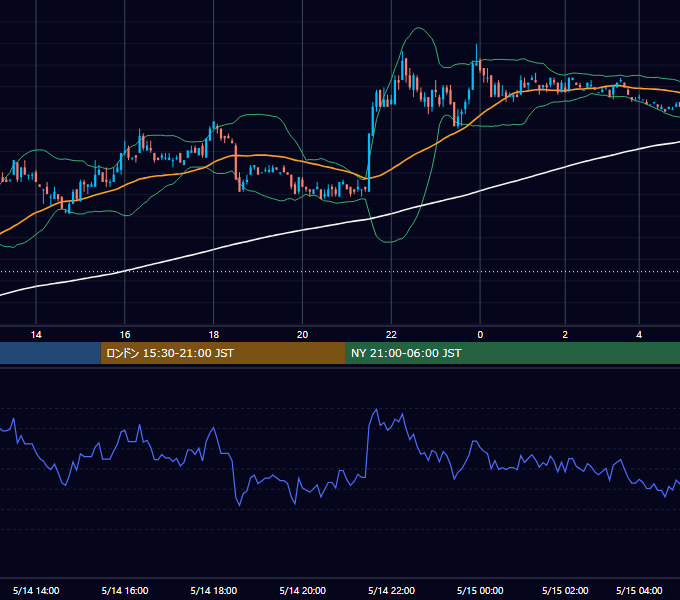This screenshot has height=600, width=680.
Task: Click the 16 hour label on upper axis
Action: tap(125, 335)
